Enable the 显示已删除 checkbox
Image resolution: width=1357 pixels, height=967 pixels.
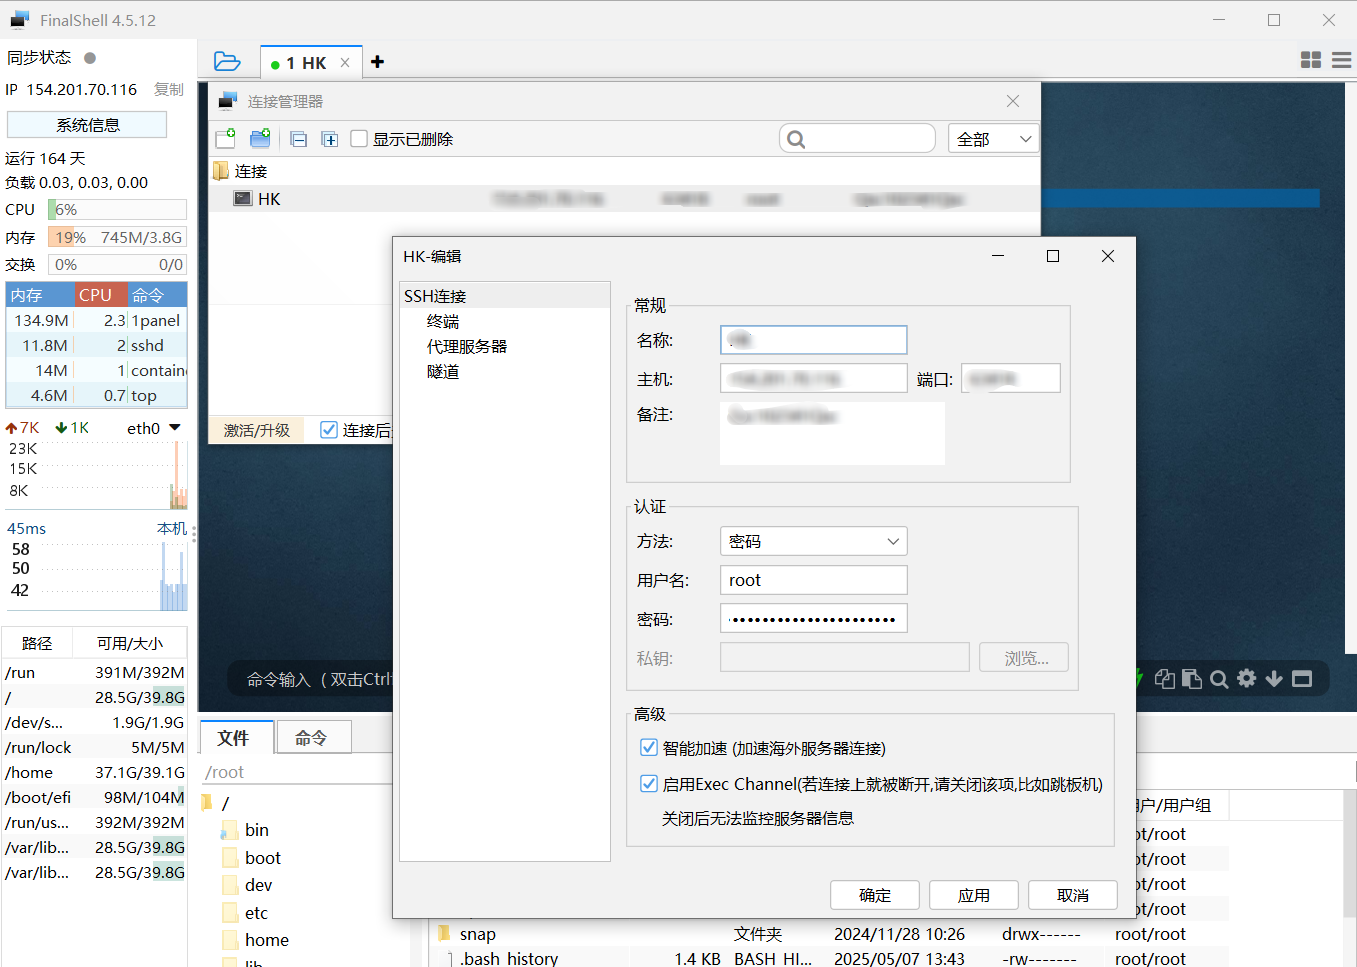coord(359,139)
